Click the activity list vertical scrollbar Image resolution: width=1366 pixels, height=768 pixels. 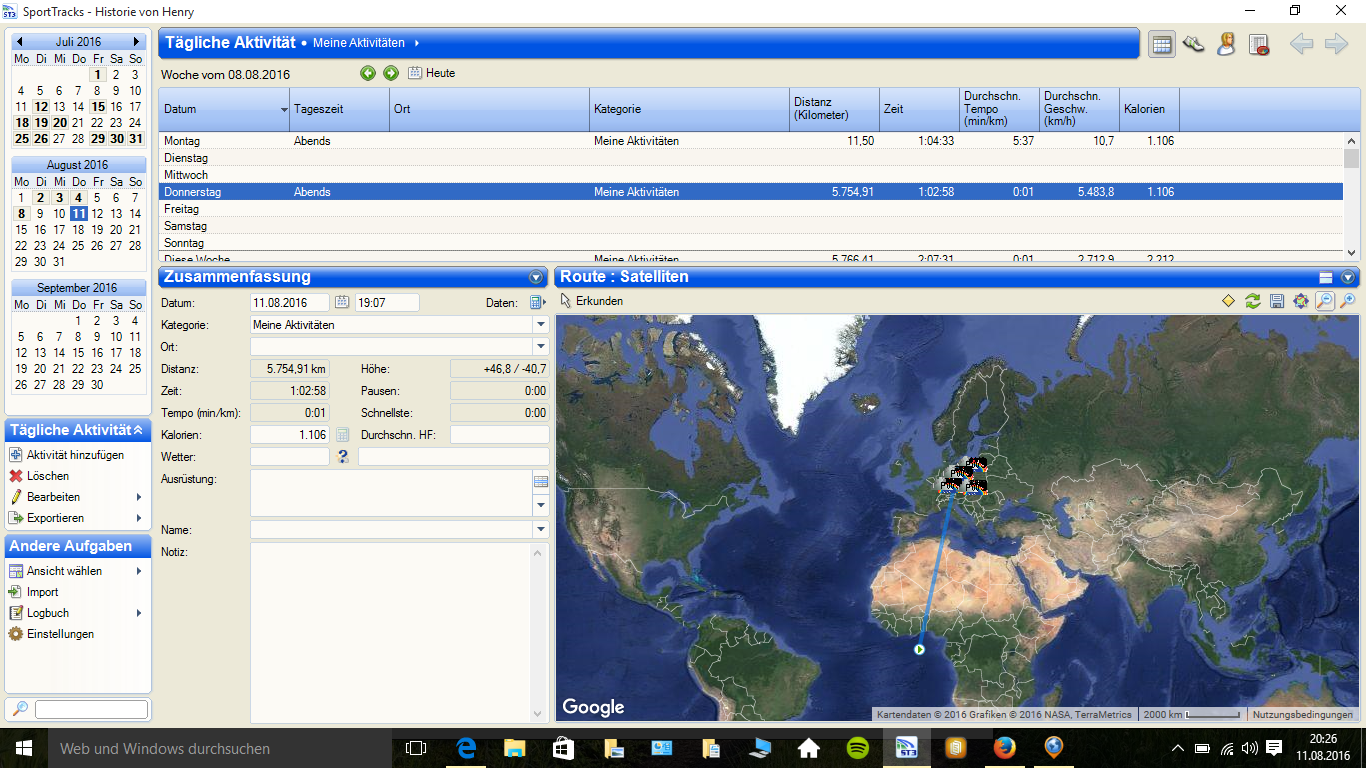tap(1351, 200)
